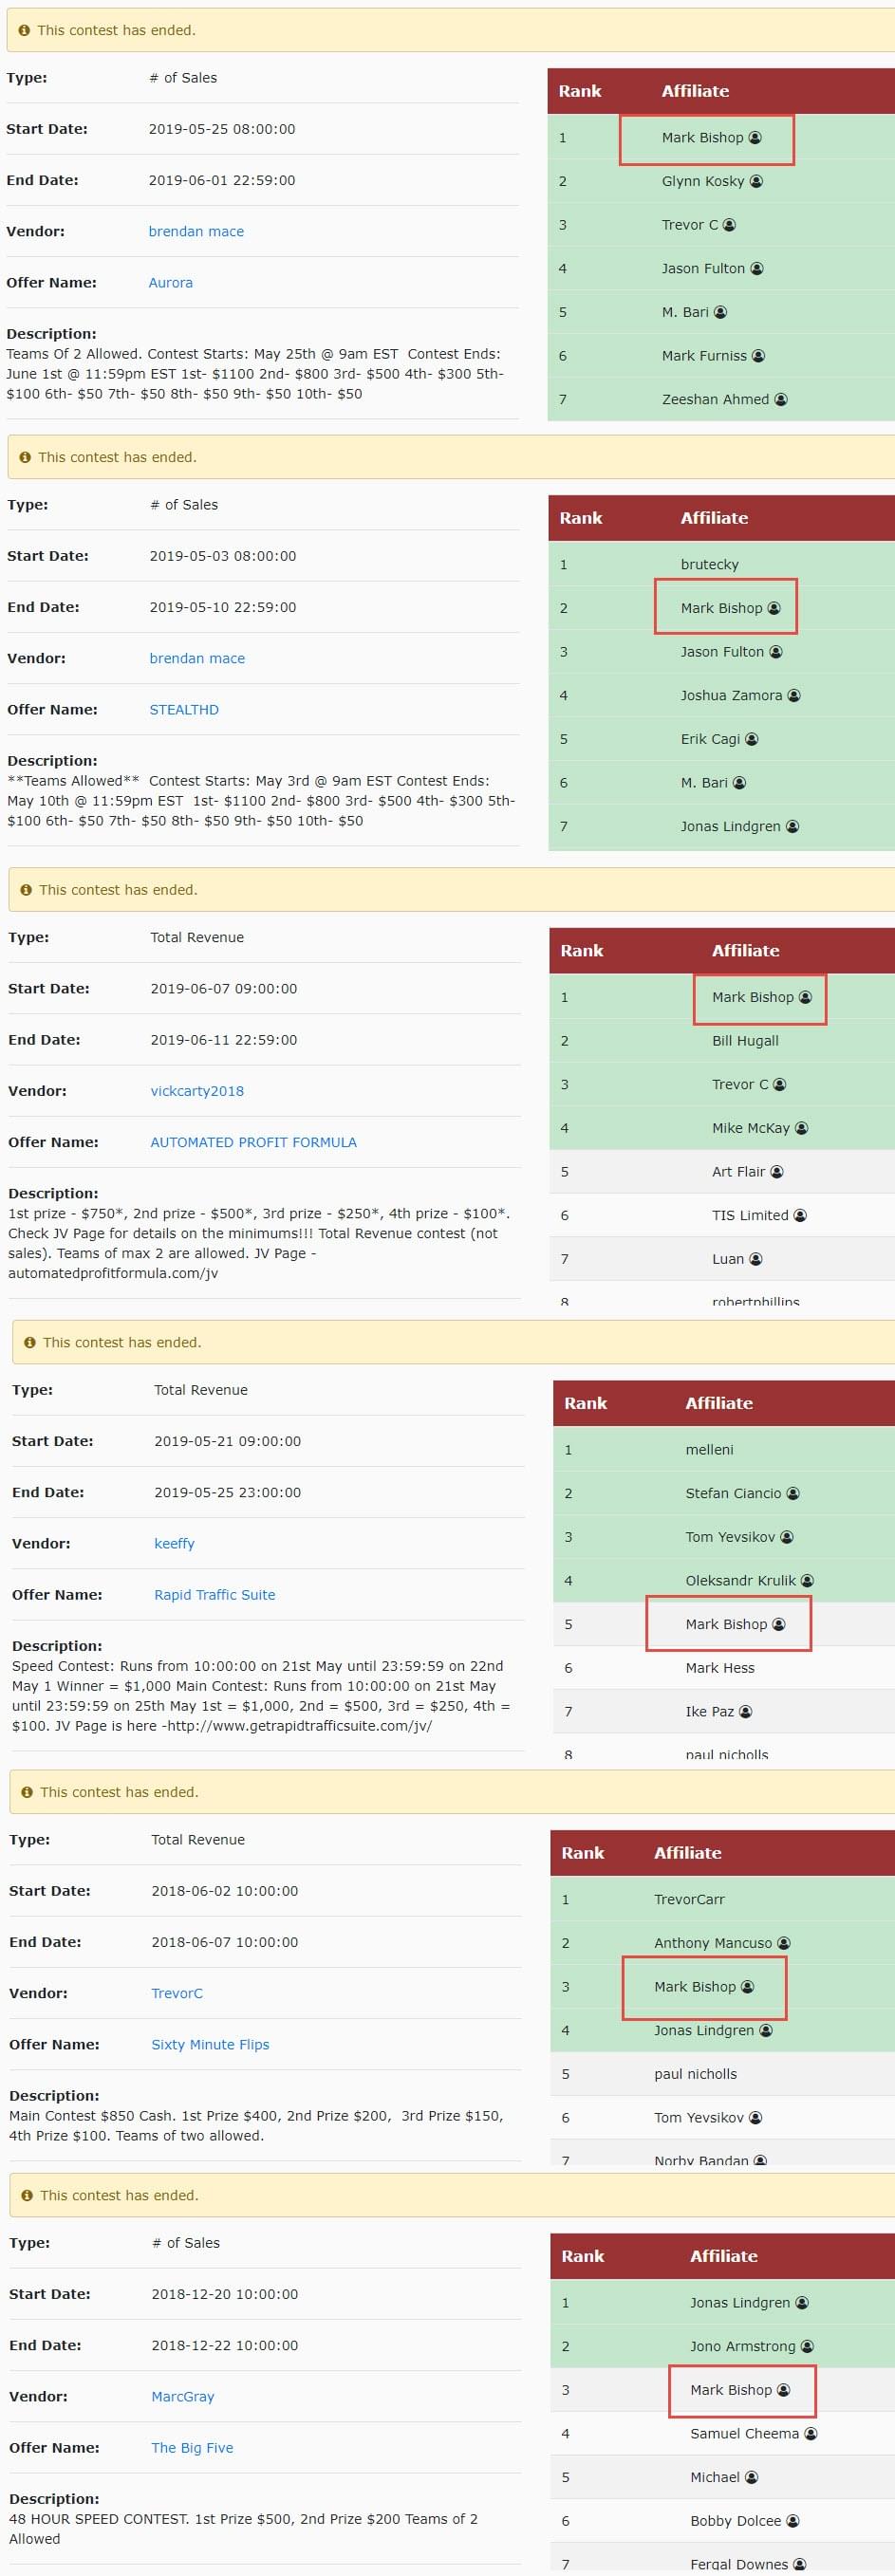
Task: Click M. Bari's profile icon in STEALTHD leaderboard
Action: click(739, 782)
